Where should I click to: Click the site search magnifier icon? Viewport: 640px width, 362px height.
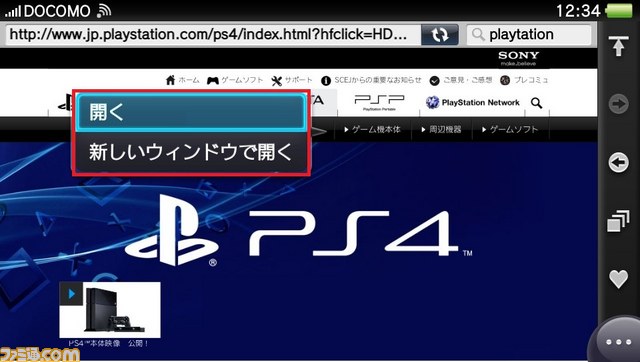[537, 103]
